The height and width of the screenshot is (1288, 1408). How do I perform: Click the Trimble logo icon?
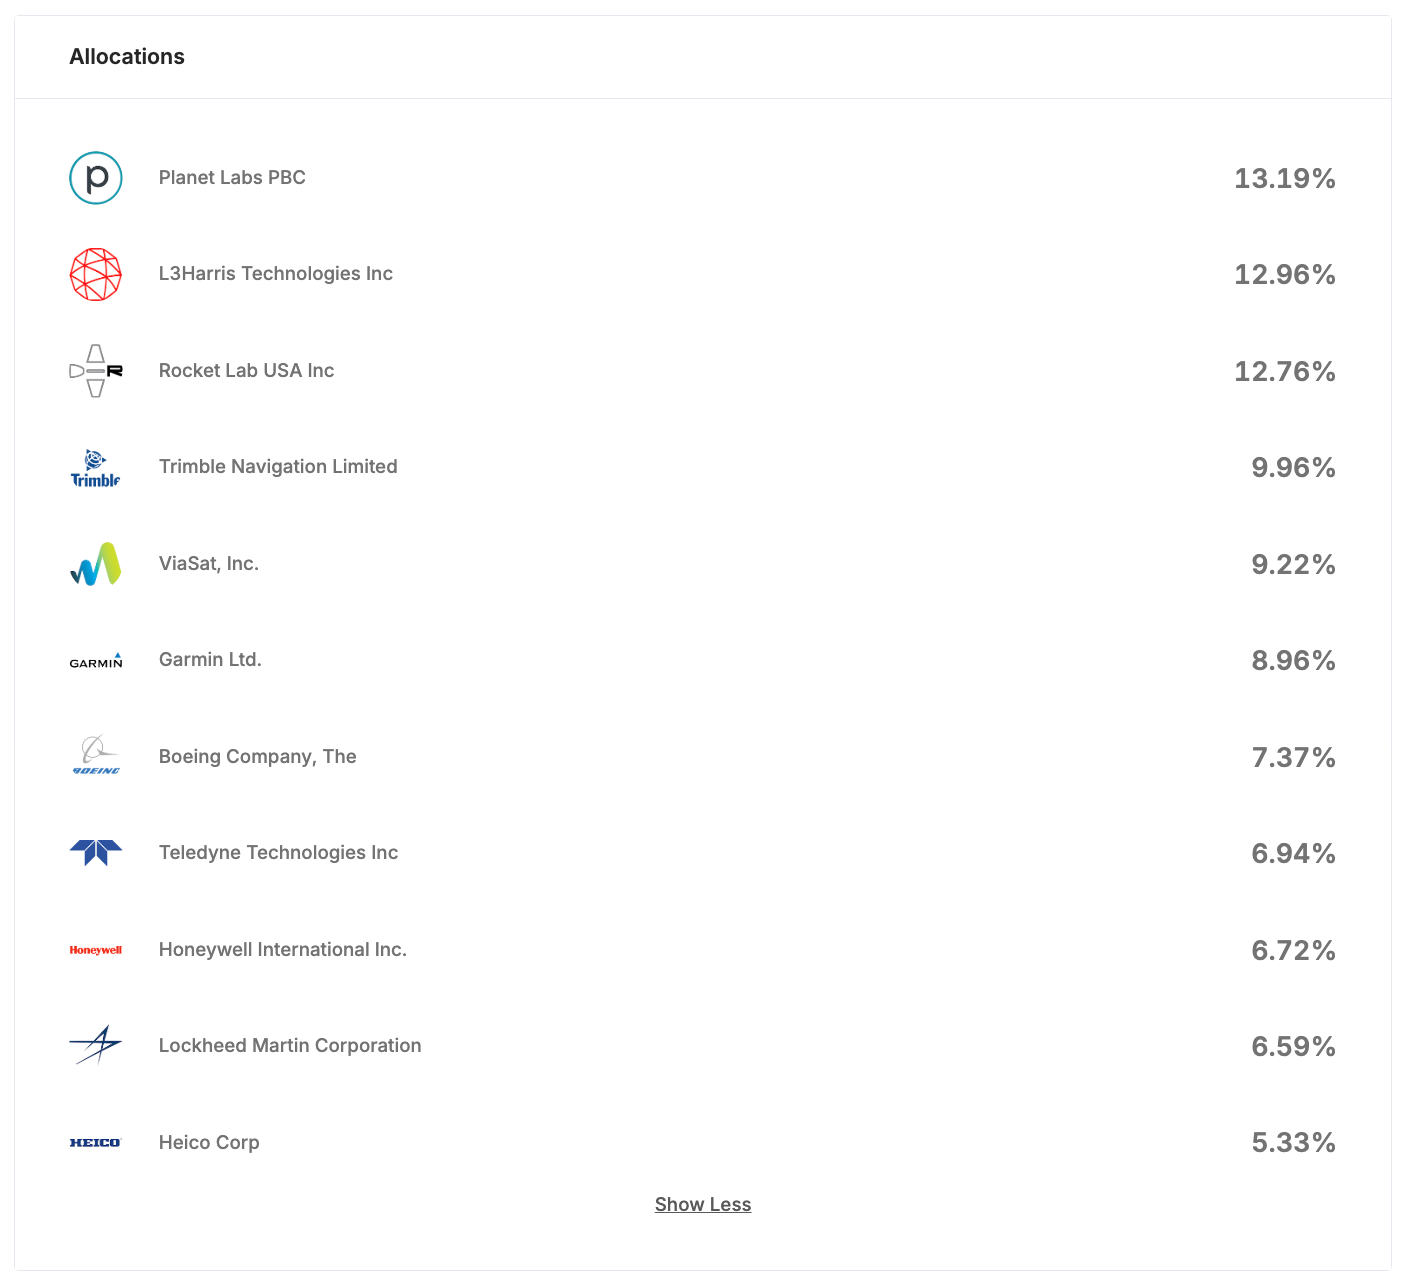[x=96, y=467]
